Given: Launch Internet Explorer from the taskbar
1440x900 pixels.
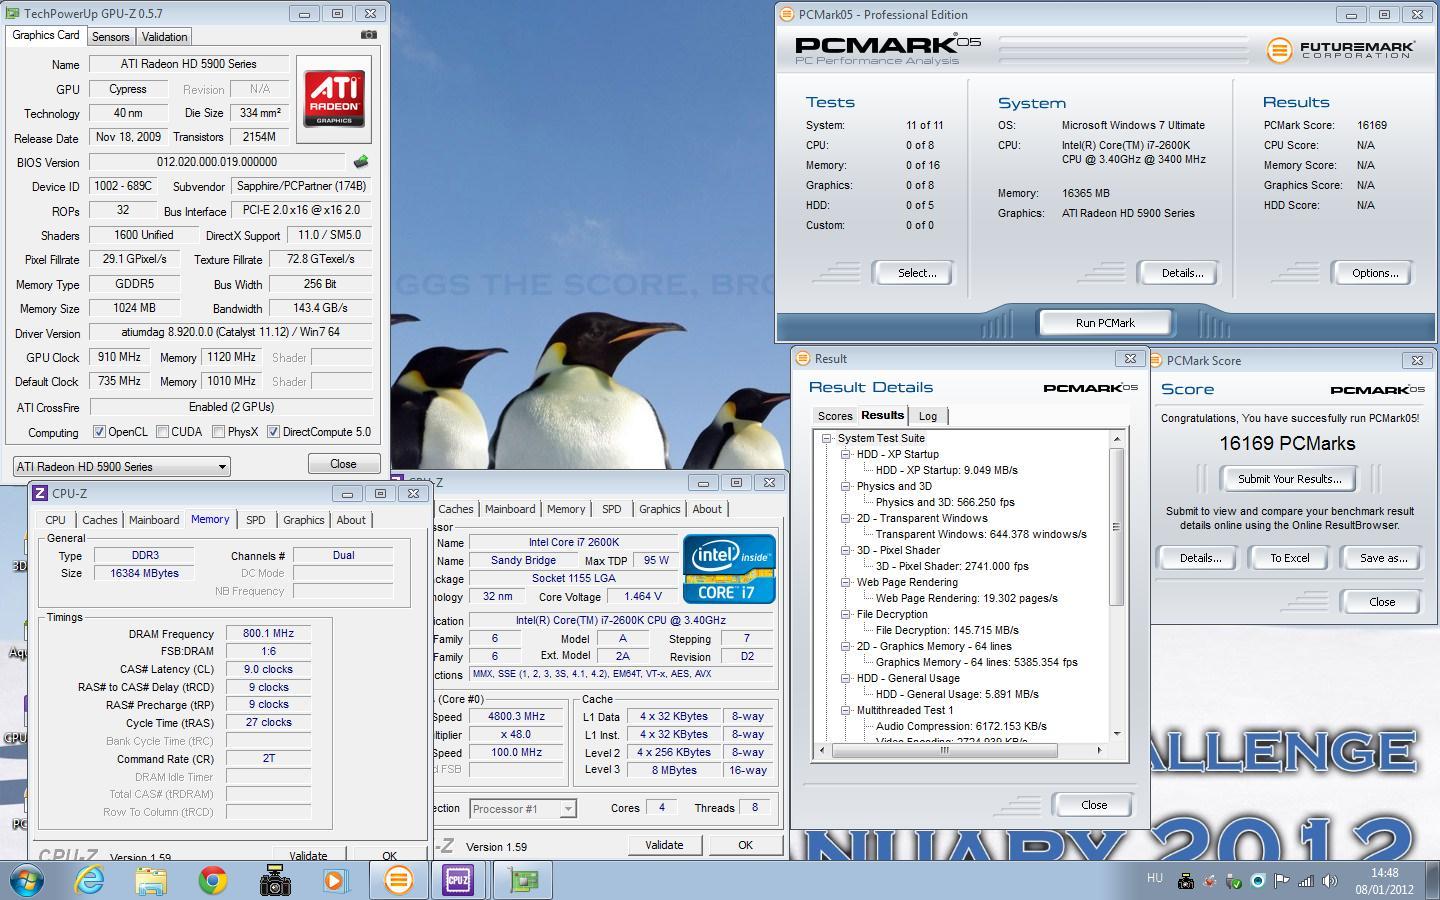Looking at the screenshot, I should click(x=90, y=880).
